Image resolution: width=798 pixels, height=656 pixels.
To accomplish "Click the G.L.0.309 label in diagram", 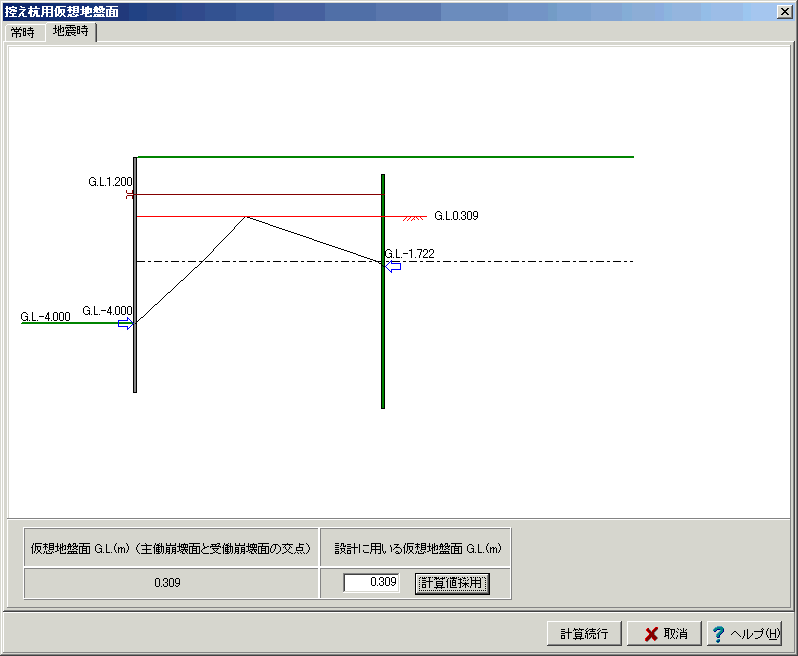I will click(456, 216).
